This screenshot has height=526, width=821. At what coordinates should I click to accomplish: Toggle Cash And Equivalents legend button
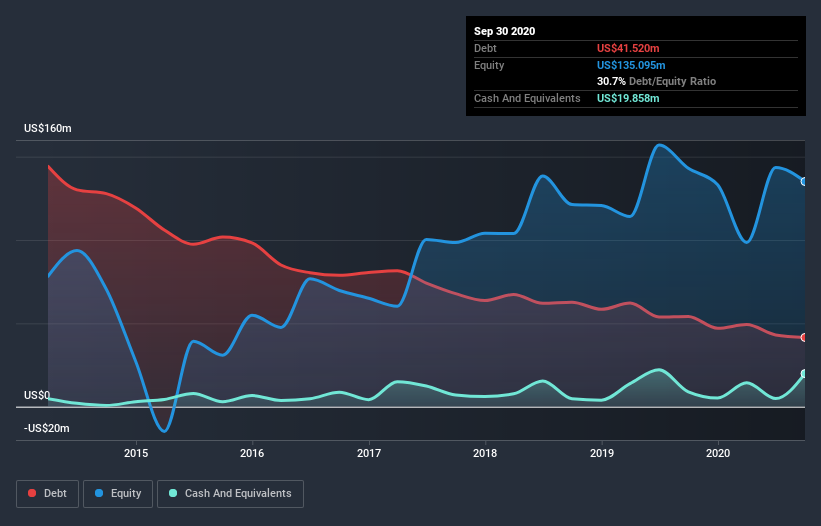pos(230,494)
